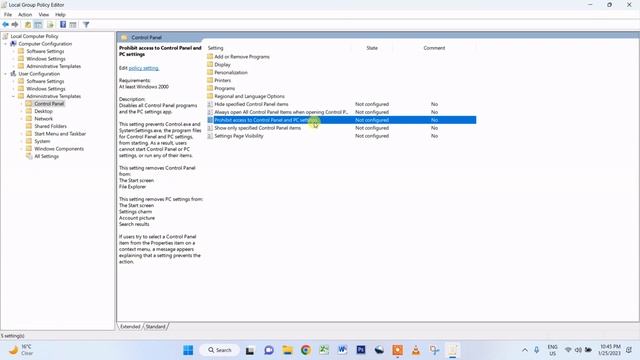
Task: Click the taskbar Search box
Action: [x=220, y=350]
